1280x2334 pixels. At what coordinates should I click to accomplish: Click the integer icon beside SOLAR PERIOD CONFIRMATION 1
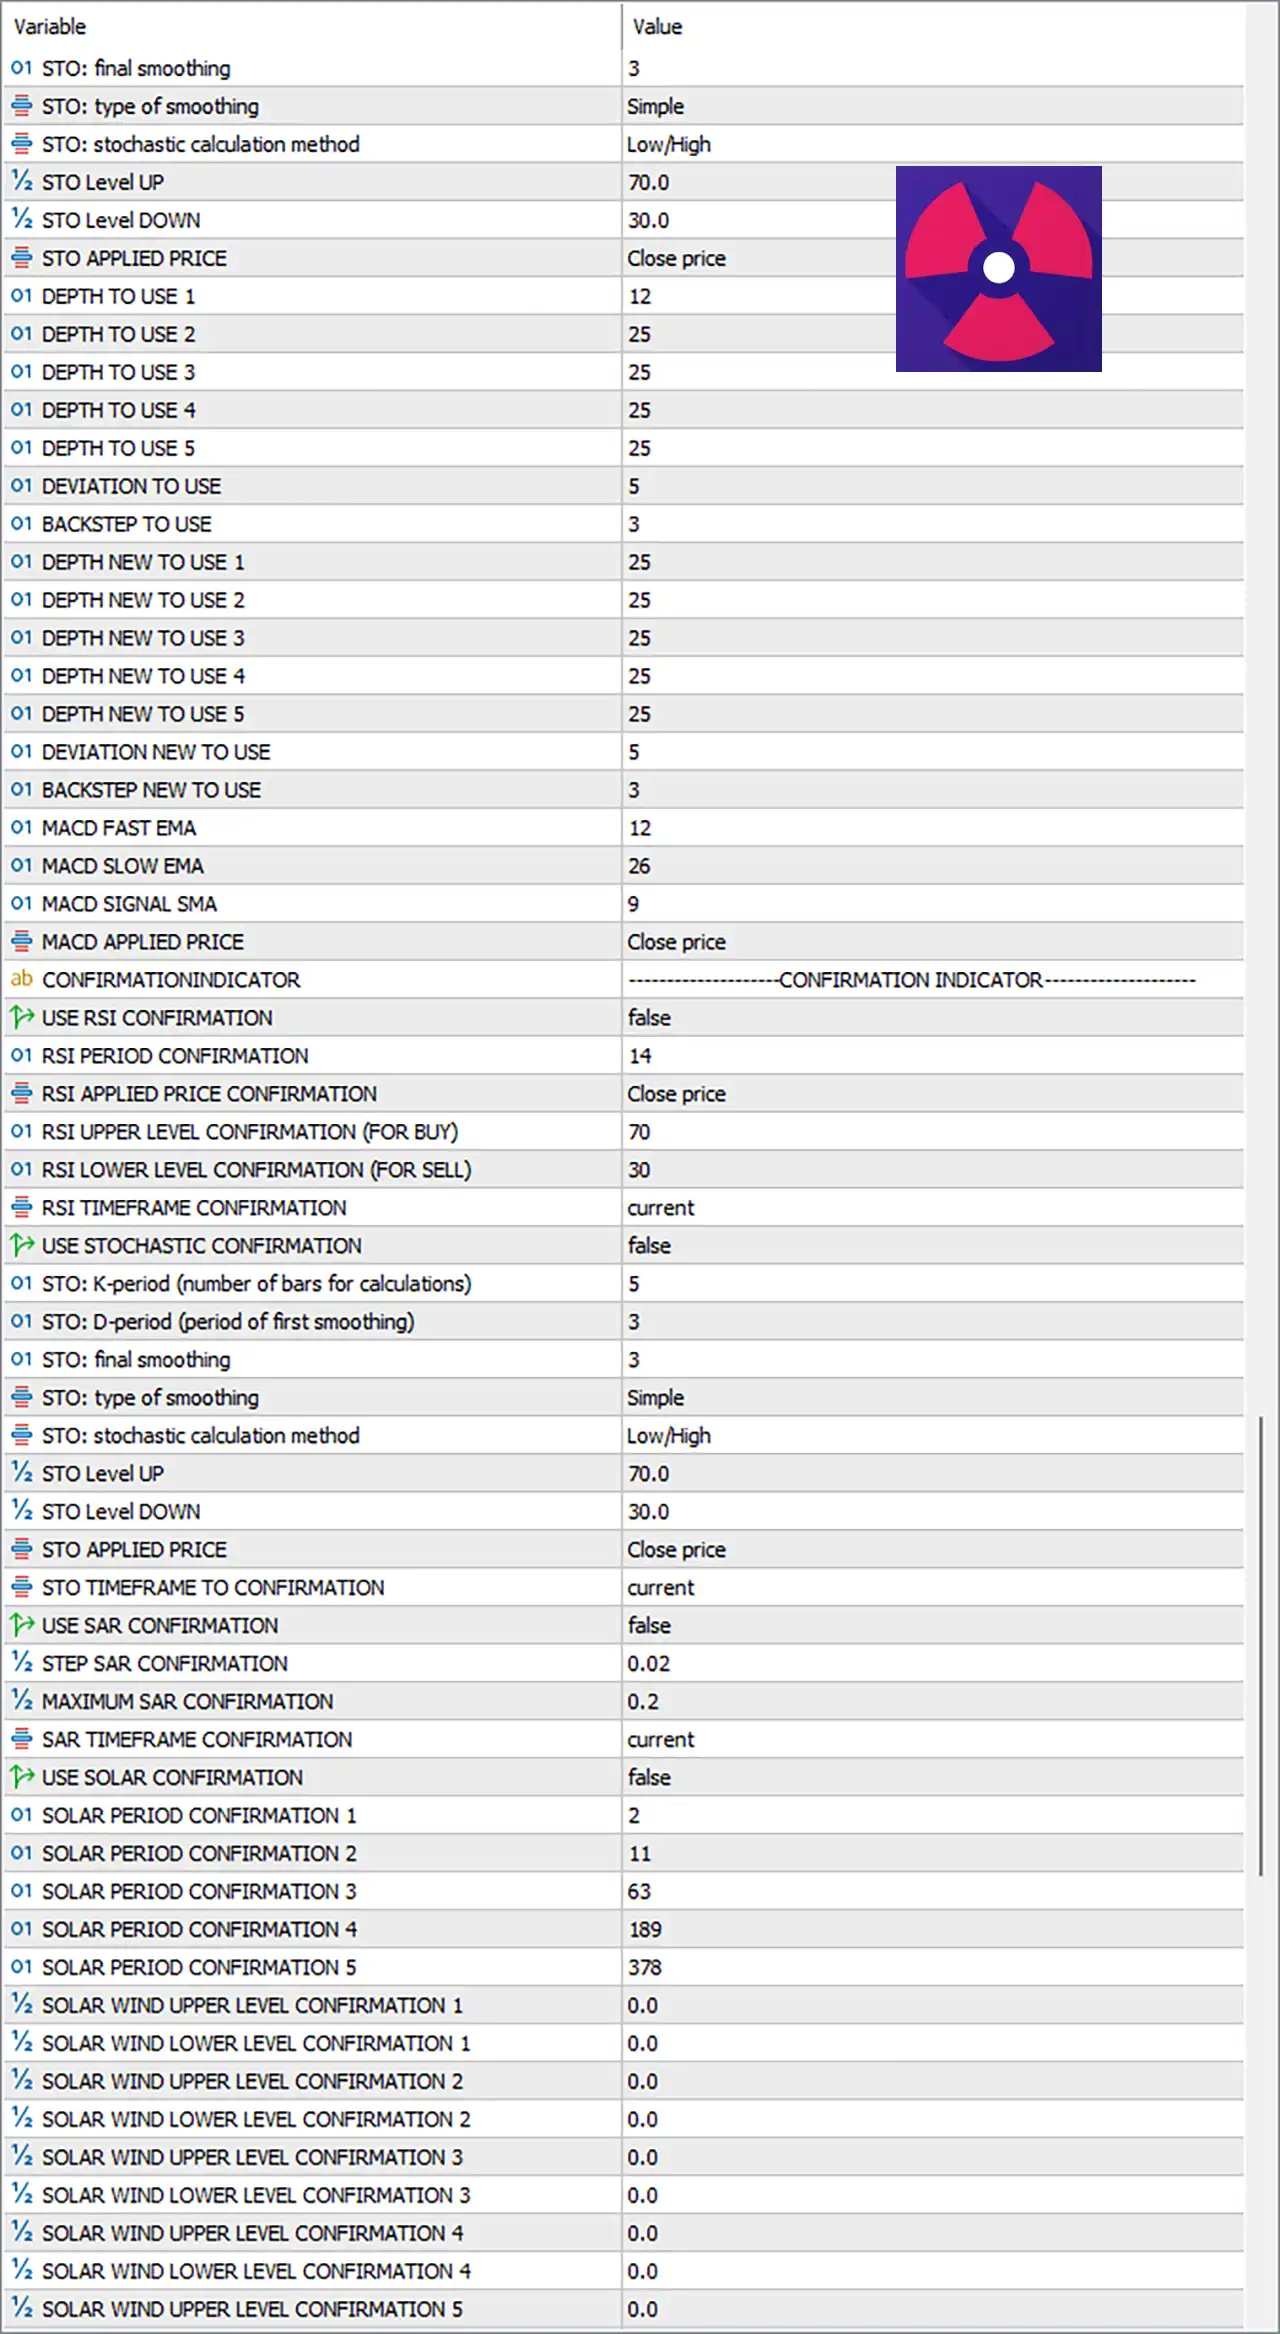coord(21,1816)
